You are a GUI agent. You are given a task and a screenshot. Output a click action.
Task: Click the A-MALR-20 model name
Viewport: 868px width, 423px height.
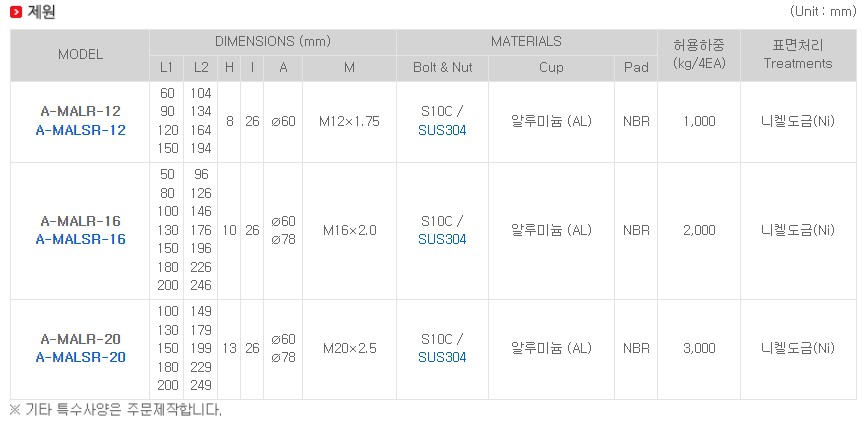(x=81, y=339)
